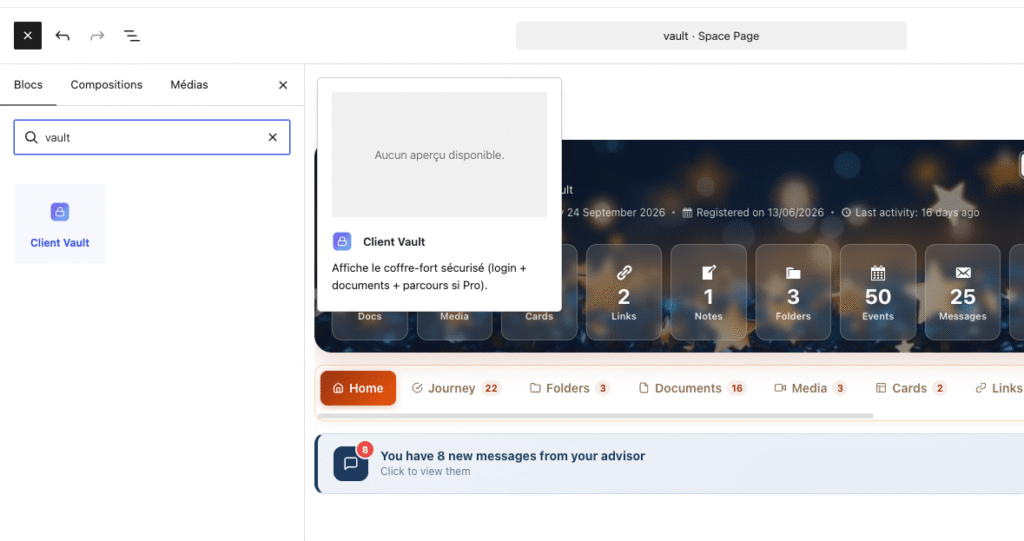This screenshot has height=541, width=1024.
Task: Open the Events stat card
Action: (x=878, y=292)
